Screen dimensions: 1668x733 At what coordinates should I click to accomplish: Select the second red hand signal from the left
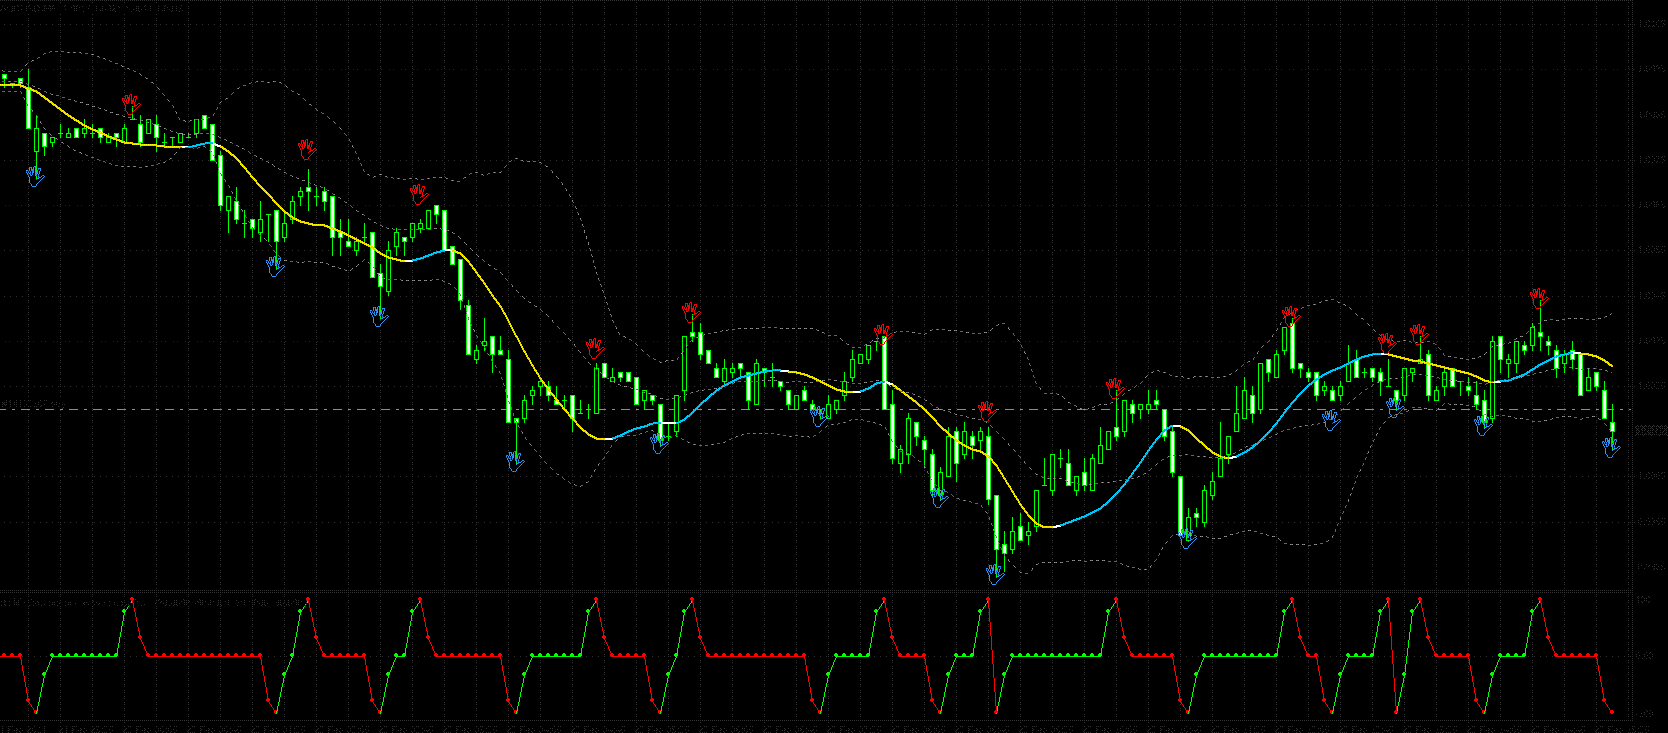[x=307, y=149]
